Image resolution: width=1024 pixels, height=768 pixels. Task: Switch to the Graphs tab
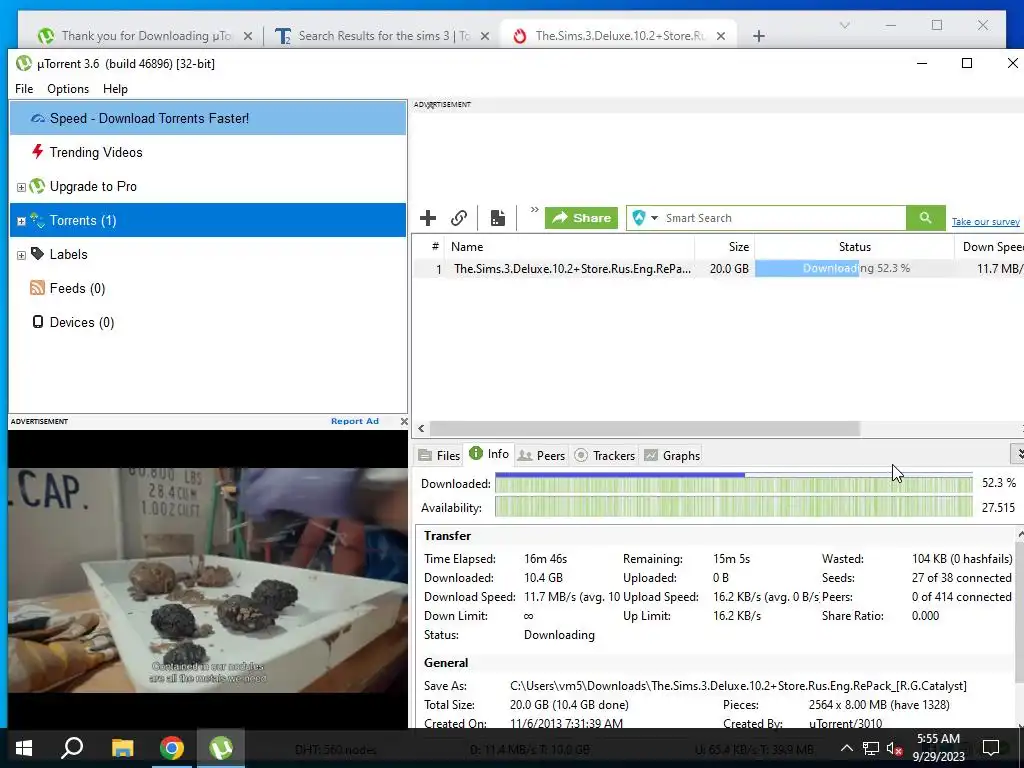coord(672,455)
